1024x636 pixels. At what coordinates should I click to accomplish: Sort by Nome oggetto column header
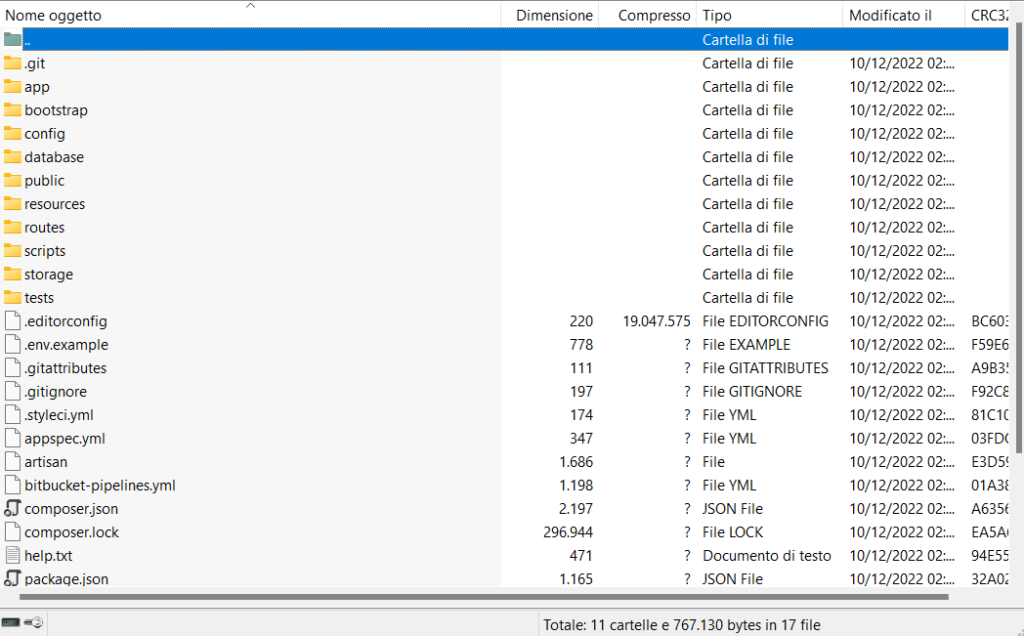(x=54, y=16)
